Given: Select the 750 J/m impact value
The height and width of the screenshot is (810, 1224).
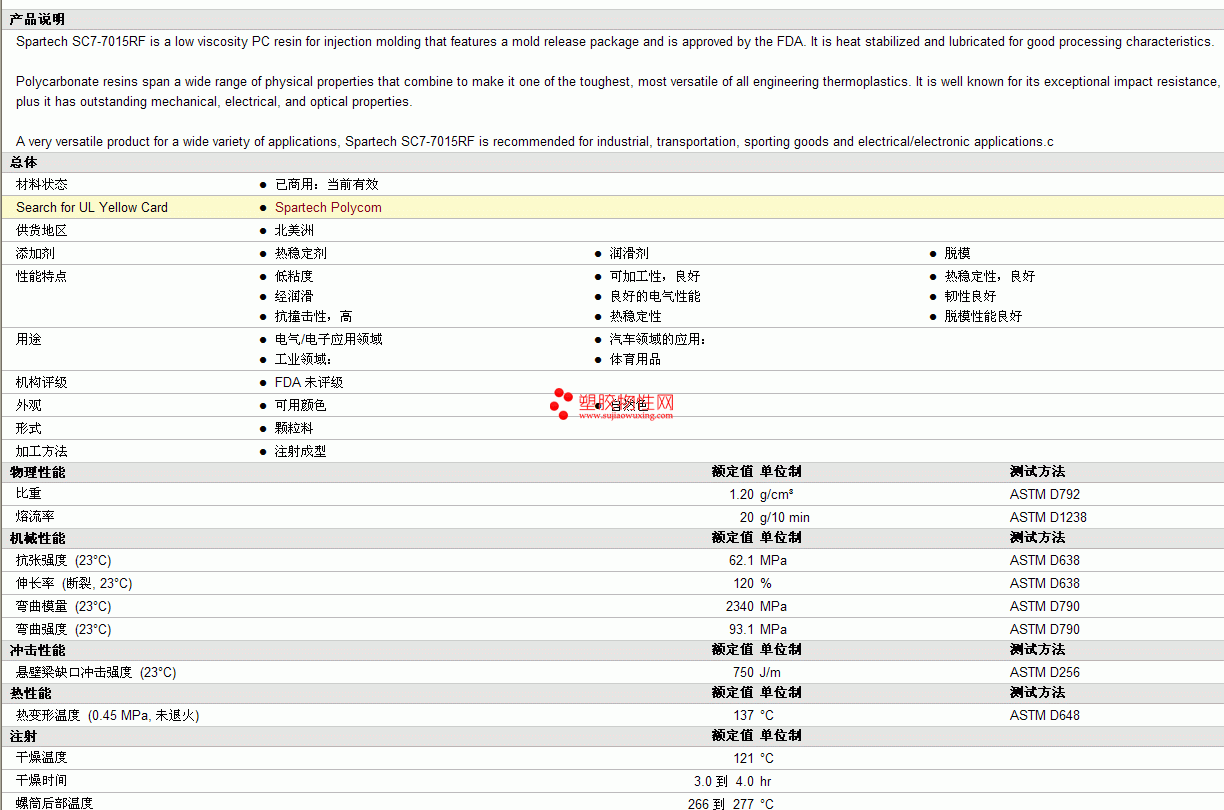Looking at the screenshot, I should (x=756, y=672).
